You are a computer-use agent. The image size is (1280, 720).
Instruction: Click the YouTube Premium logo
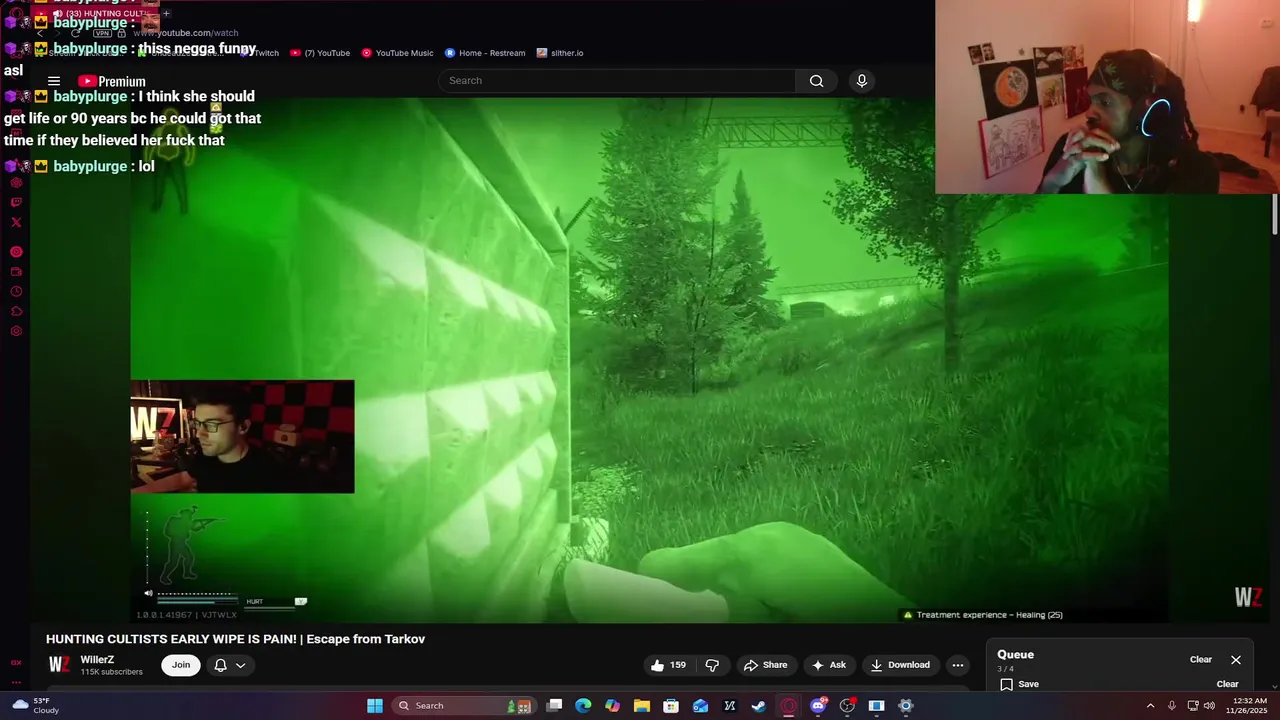(112, 81)
